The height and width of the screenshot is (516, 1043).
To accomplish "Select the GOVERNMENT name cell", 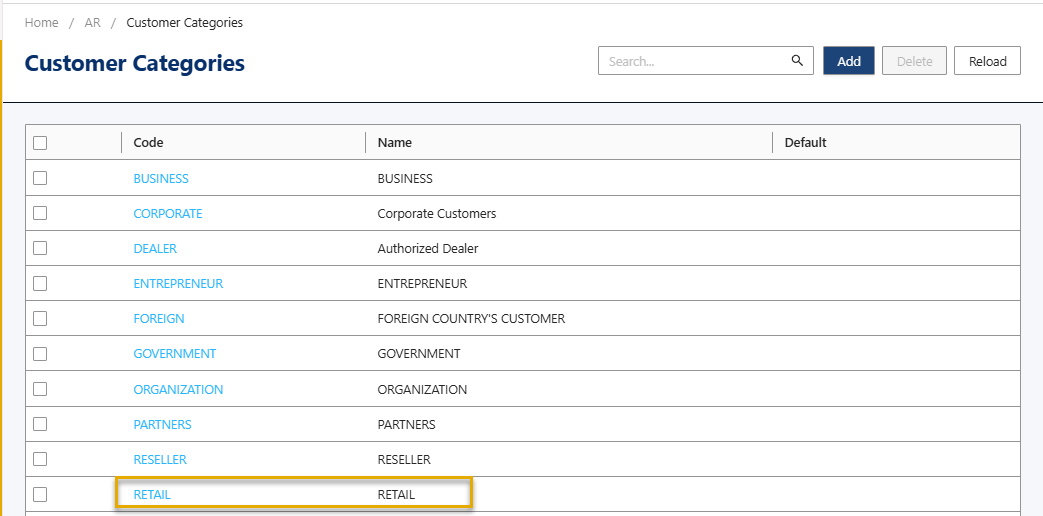I will pyautogui.click(x=418, y=354).
